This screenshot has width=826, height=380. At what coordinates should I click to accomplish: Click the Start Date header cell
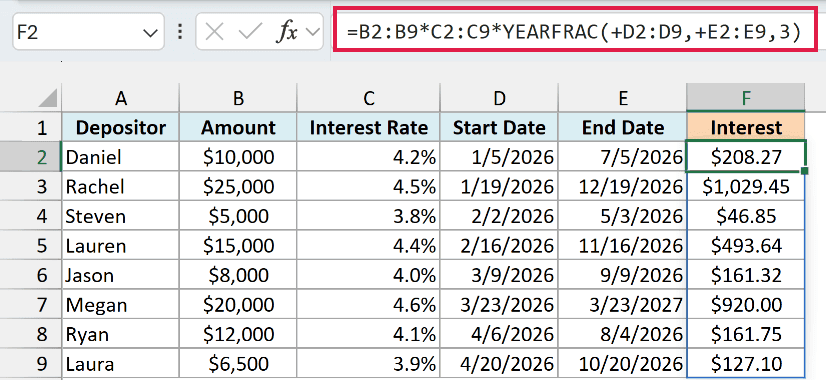(499, 127)
